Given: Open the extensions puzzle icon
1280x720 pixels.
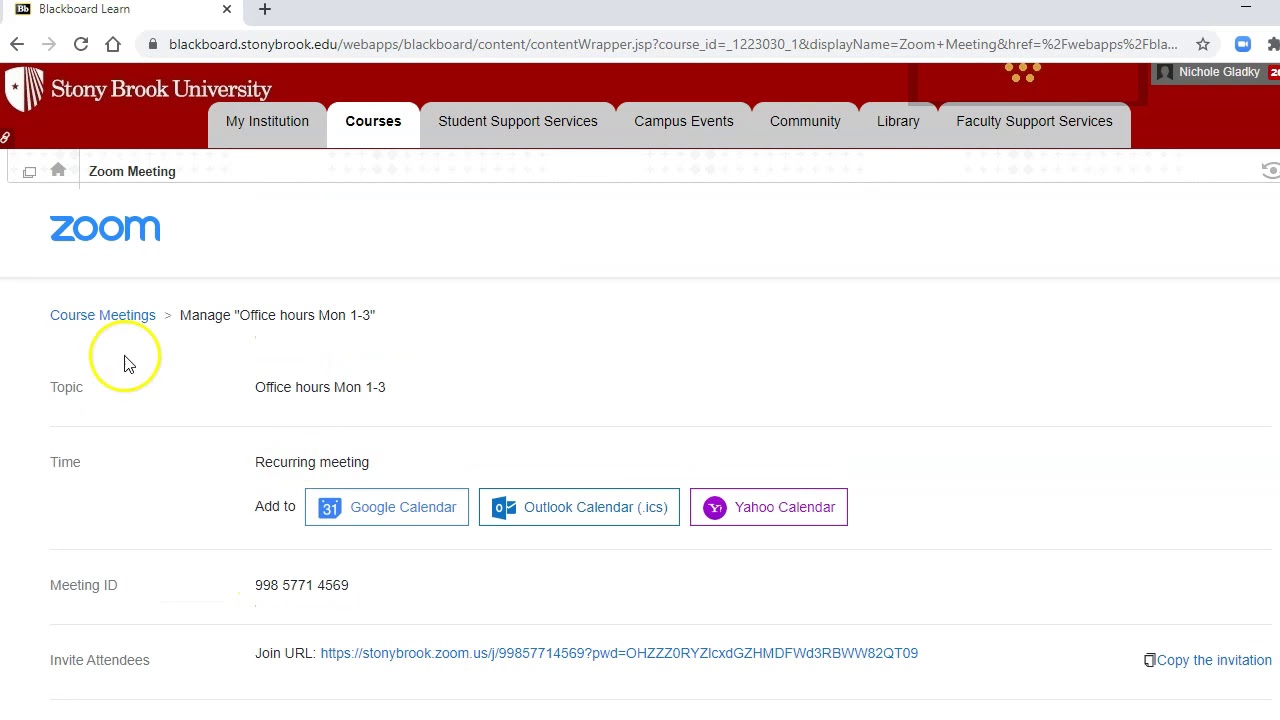Looking at the screenshot, I should click(1273, 44).
